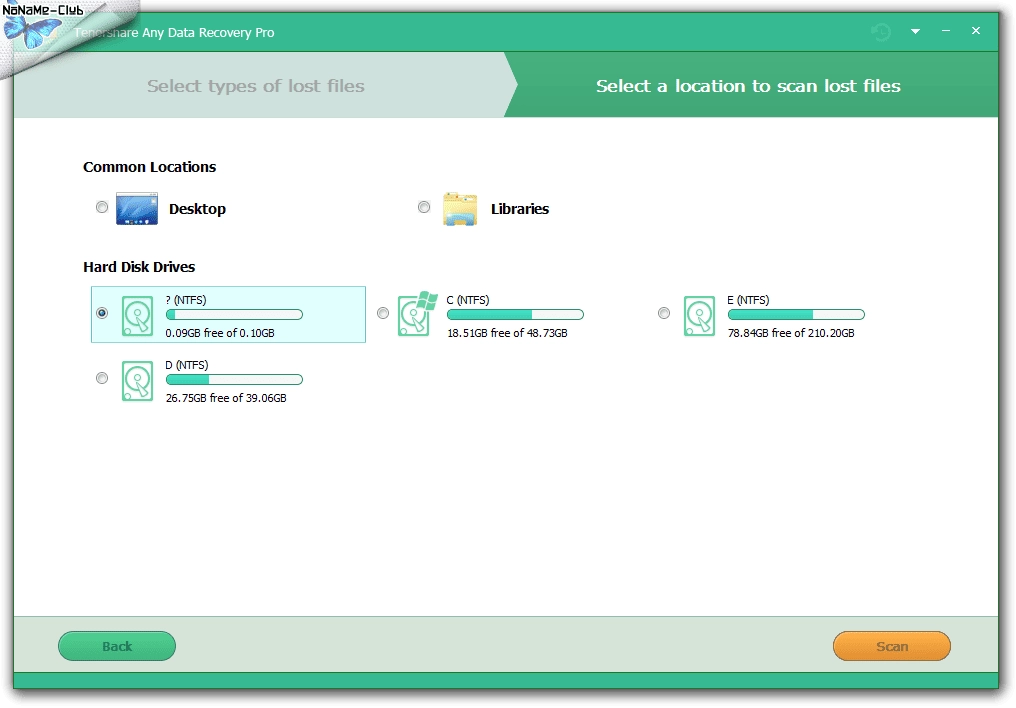Click '78.84GB free of 210.20GB' text
This screenshot has height=708, width=1016.
point(791,333)
